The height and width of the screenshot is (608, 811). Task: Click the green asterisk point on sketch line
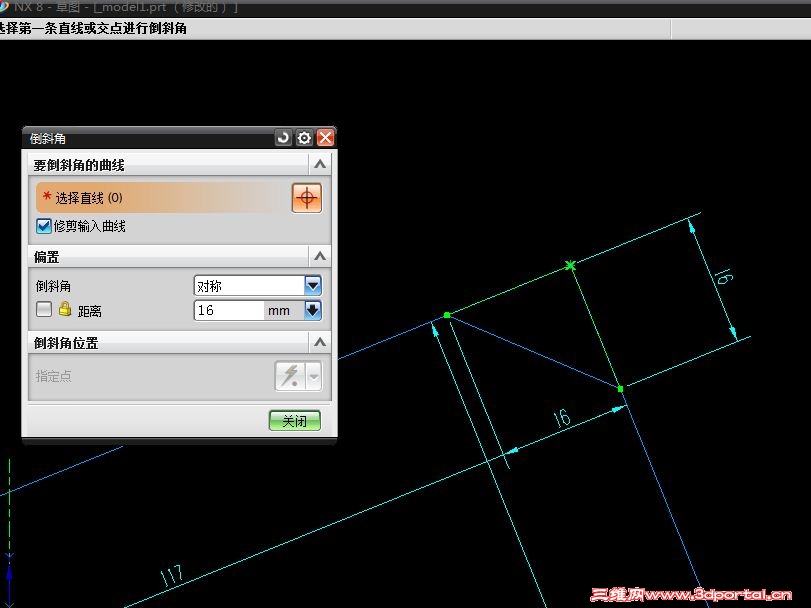(570, 266)
